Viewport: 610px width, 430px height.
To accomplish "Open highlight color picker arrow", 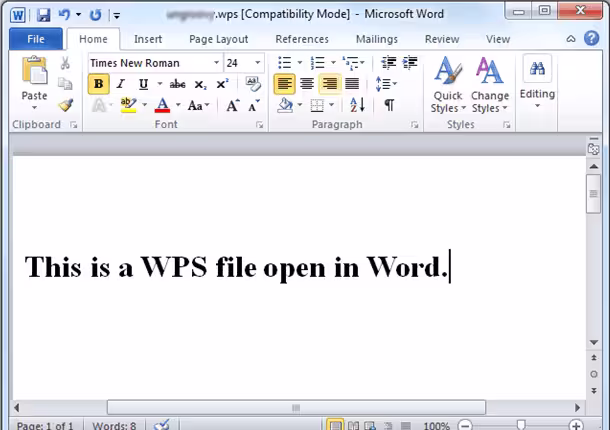I will coord(144,105).
